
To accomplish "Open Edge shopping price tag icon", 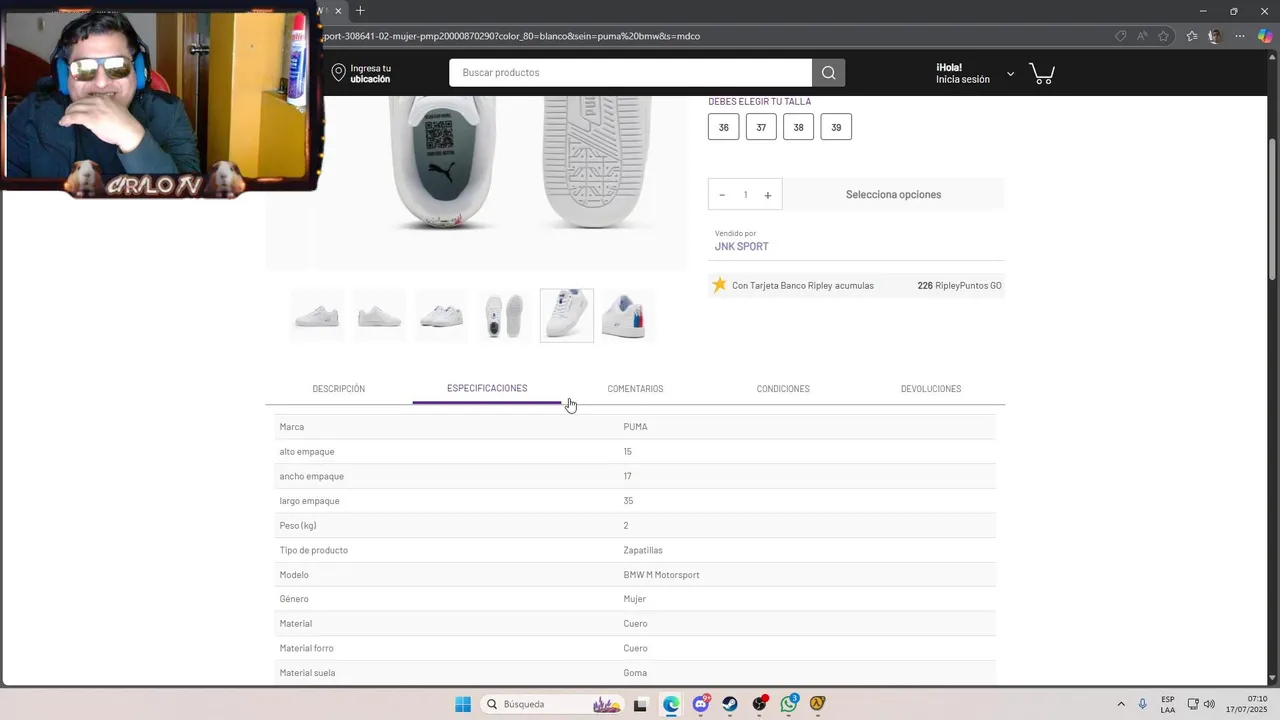I will click(x=1120, y=36).
